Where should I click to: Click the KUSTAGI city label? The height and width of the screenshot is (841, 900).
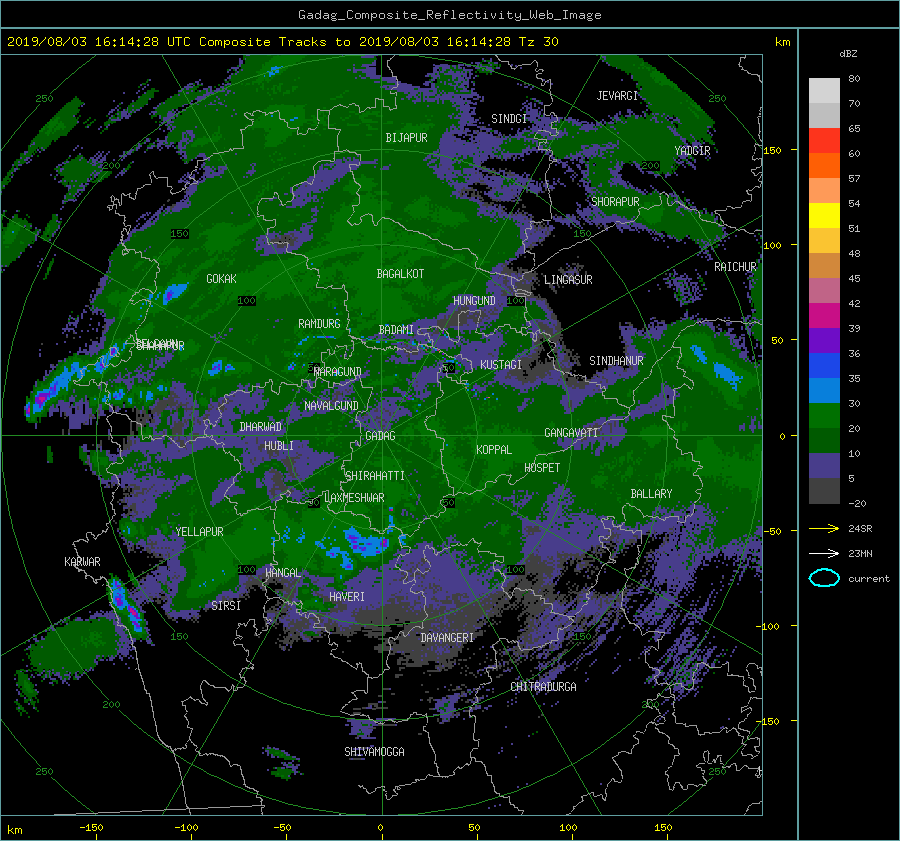501,365
